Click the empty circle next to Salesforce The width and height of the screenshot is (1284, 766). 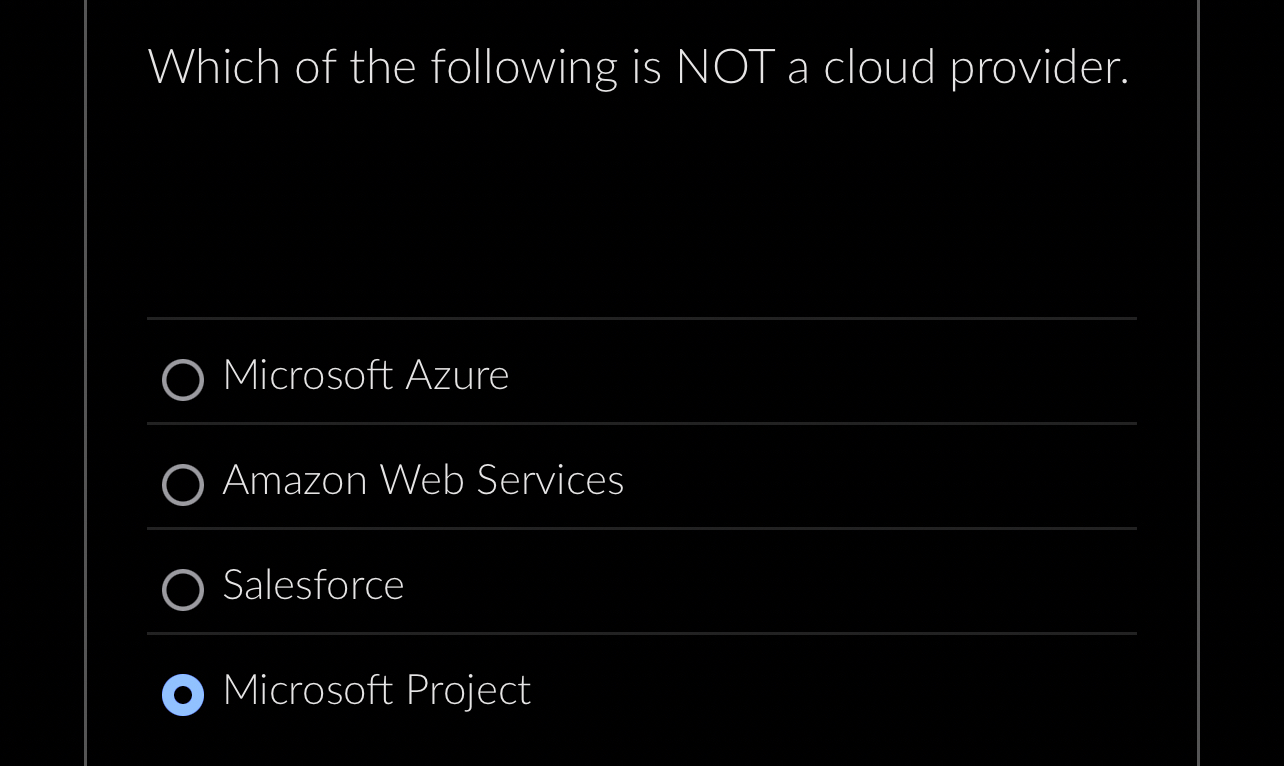tap(183, 590)
